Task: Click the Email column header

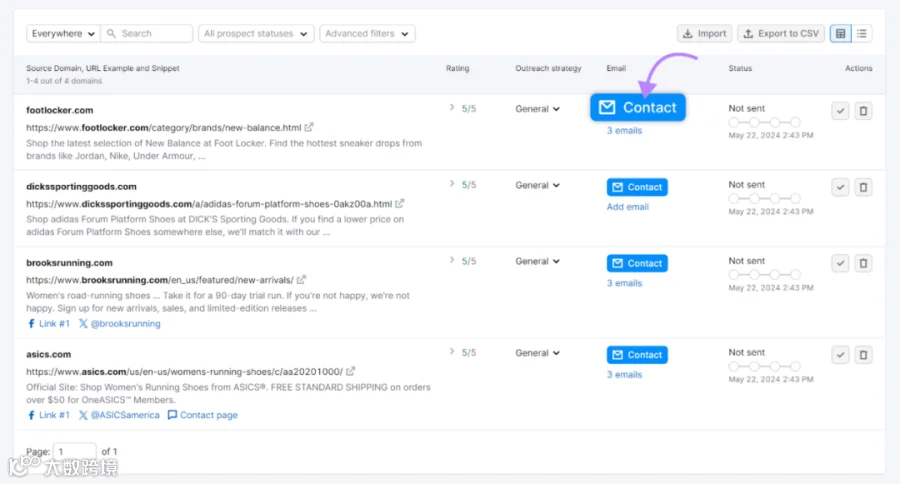Action: click(616, 68)
